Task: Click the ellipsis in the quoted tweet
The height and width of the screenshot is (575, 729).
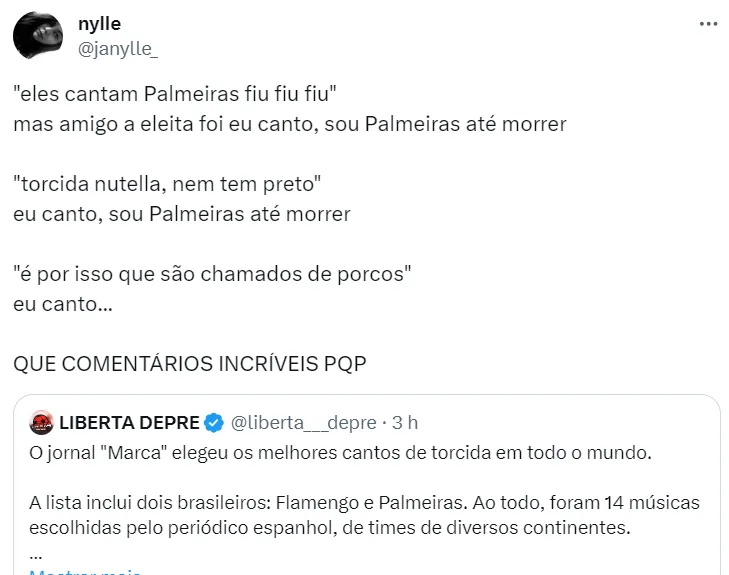Action: [36, 552]
